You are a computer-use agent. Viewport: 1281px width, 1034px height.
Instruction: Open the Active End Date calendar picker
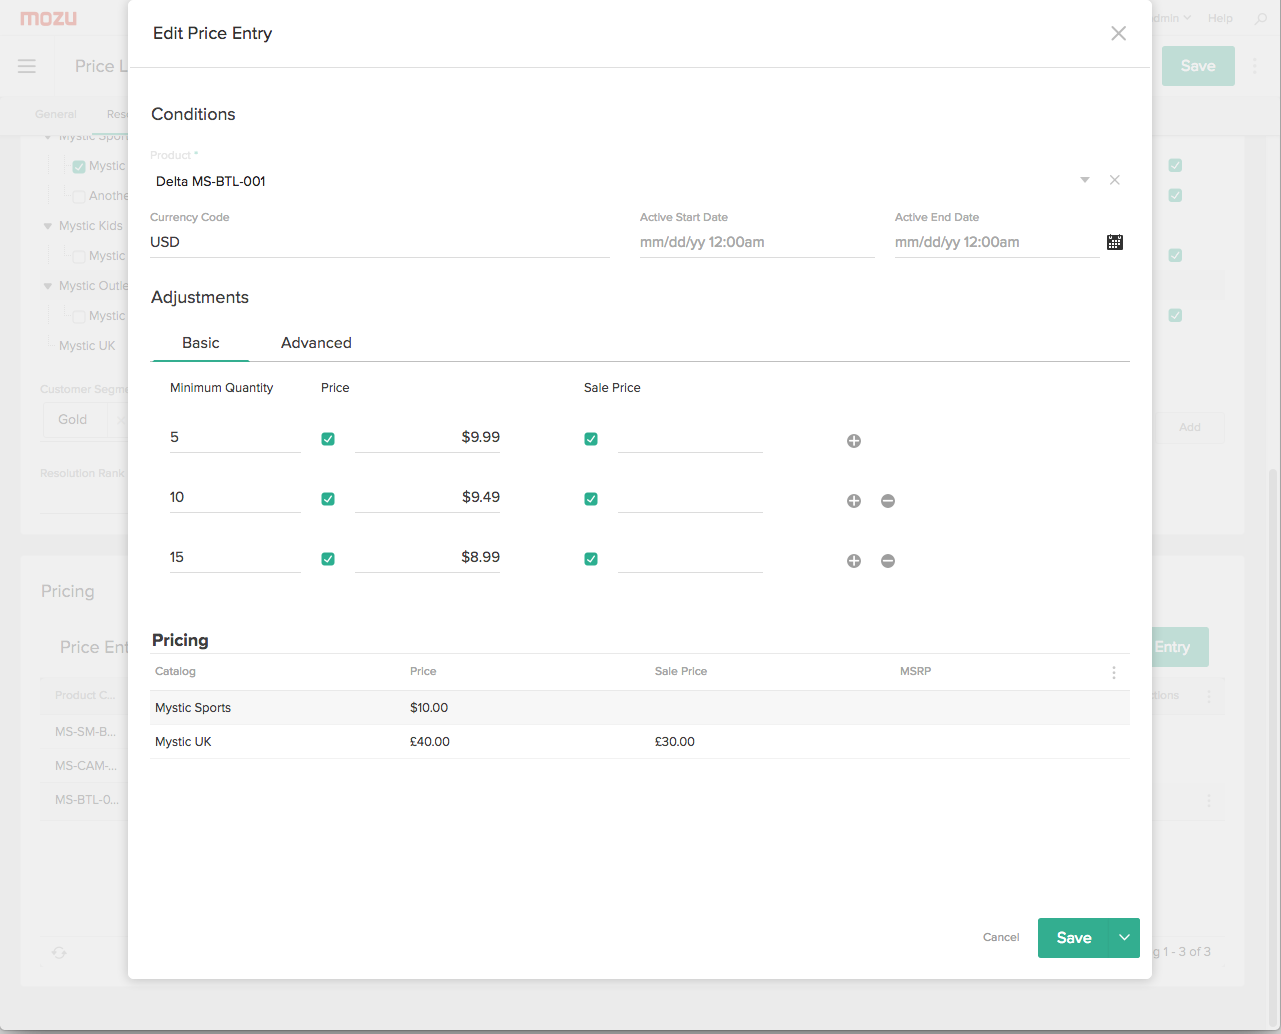(x=1115, y=242)
